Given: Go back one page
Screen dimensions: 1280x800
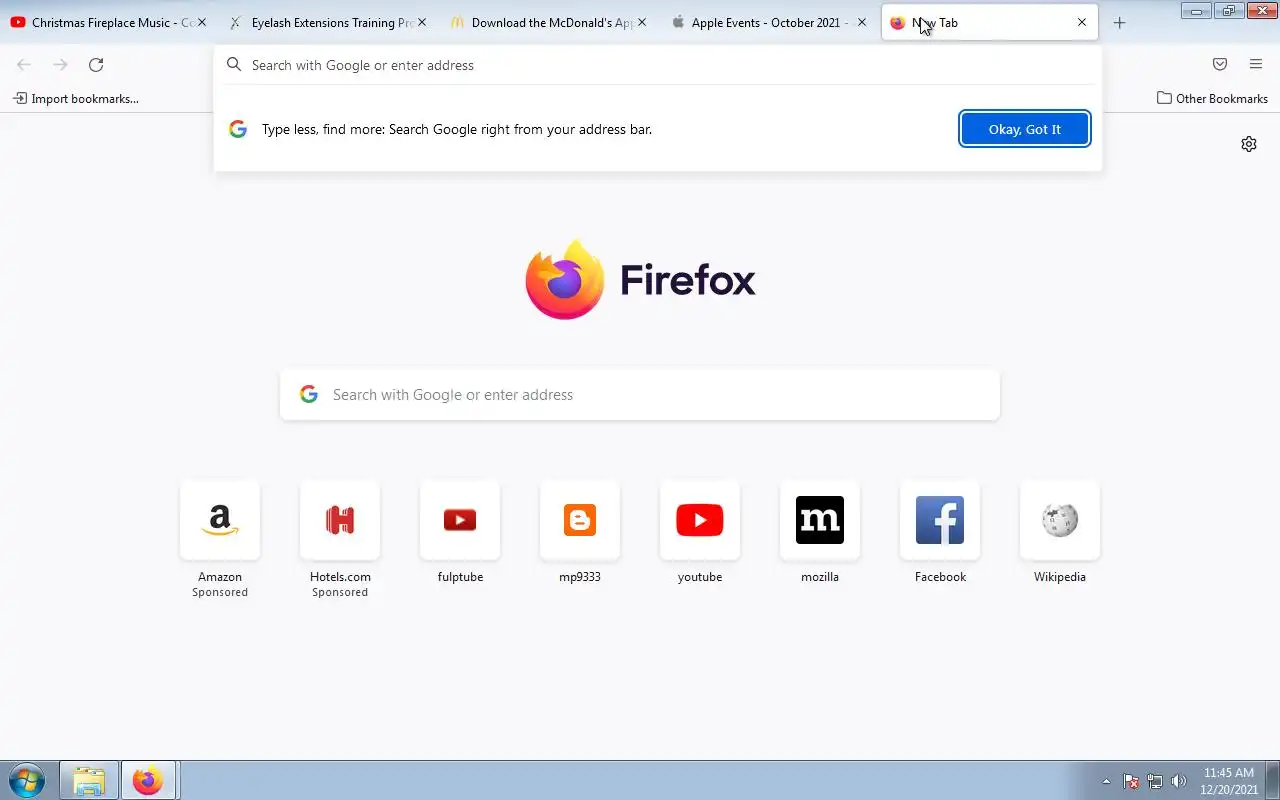Looking at the screenshot, I should click(24, 64).
